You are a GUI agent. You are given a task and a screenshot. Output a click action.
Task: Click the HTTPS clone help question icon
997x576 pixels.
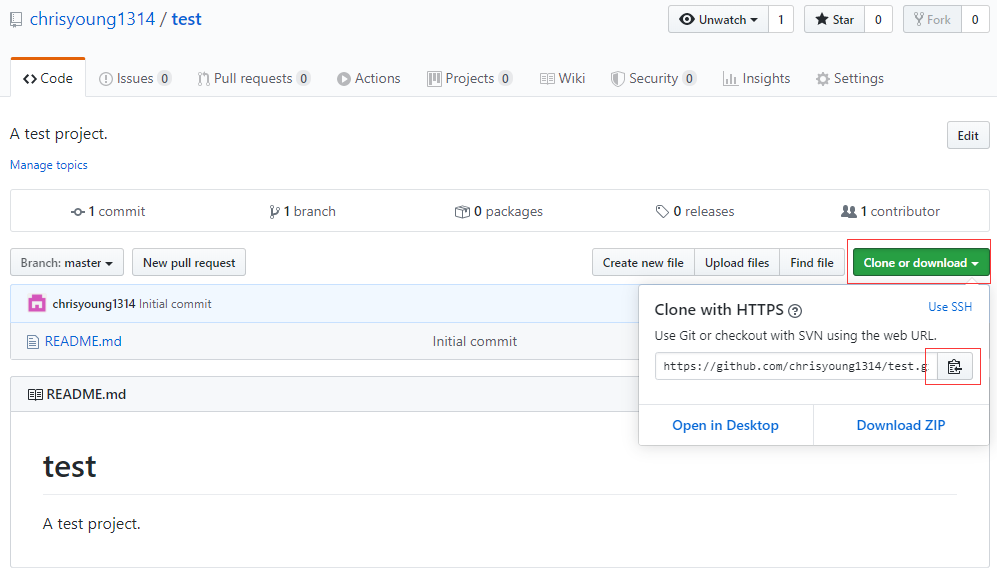click(x=795, y=311)
